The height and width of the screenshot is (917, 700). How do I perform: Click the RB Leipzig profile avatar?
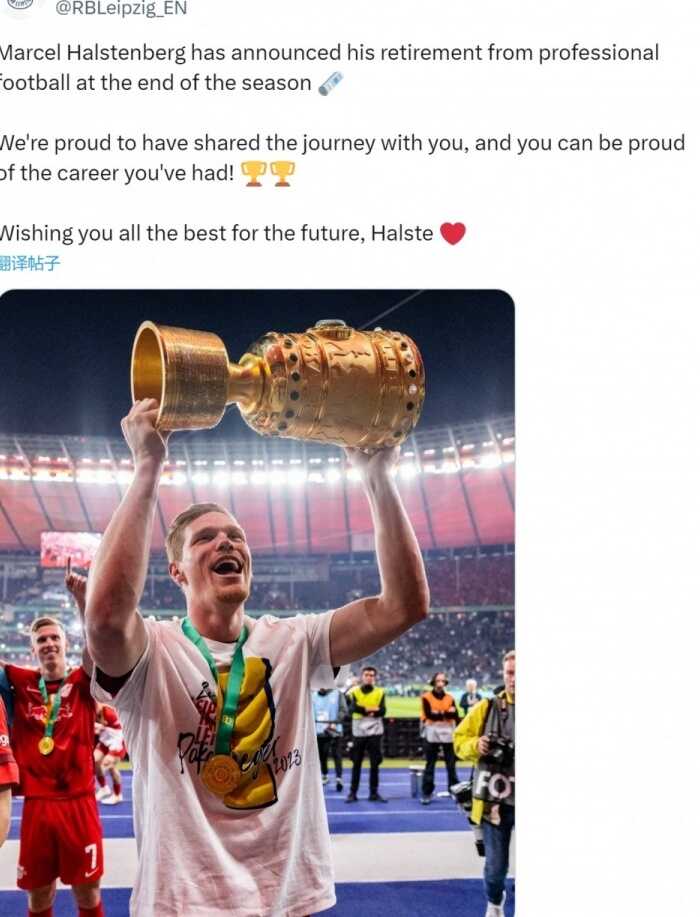[20, 7]
